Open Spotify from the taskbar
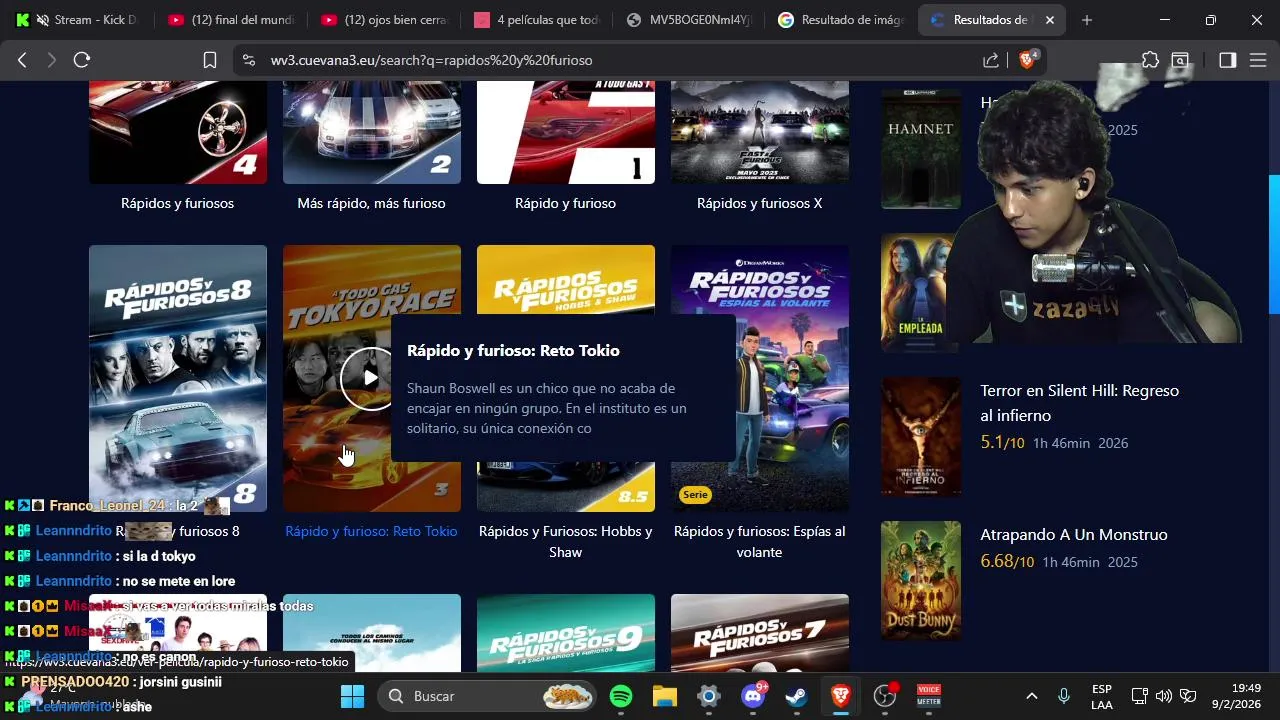This screenshot has width=1280, height=720. click(x=621, y=696)
